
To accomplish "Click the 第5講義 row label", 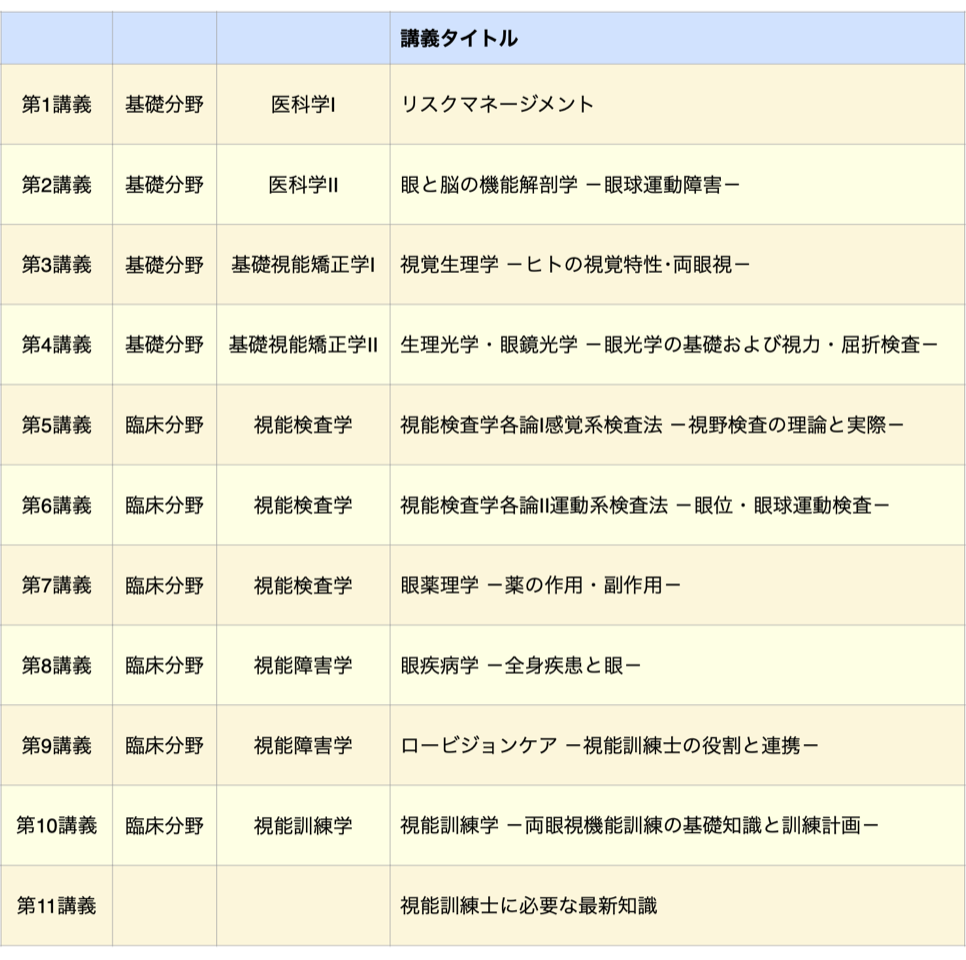I will coord(56,425).
